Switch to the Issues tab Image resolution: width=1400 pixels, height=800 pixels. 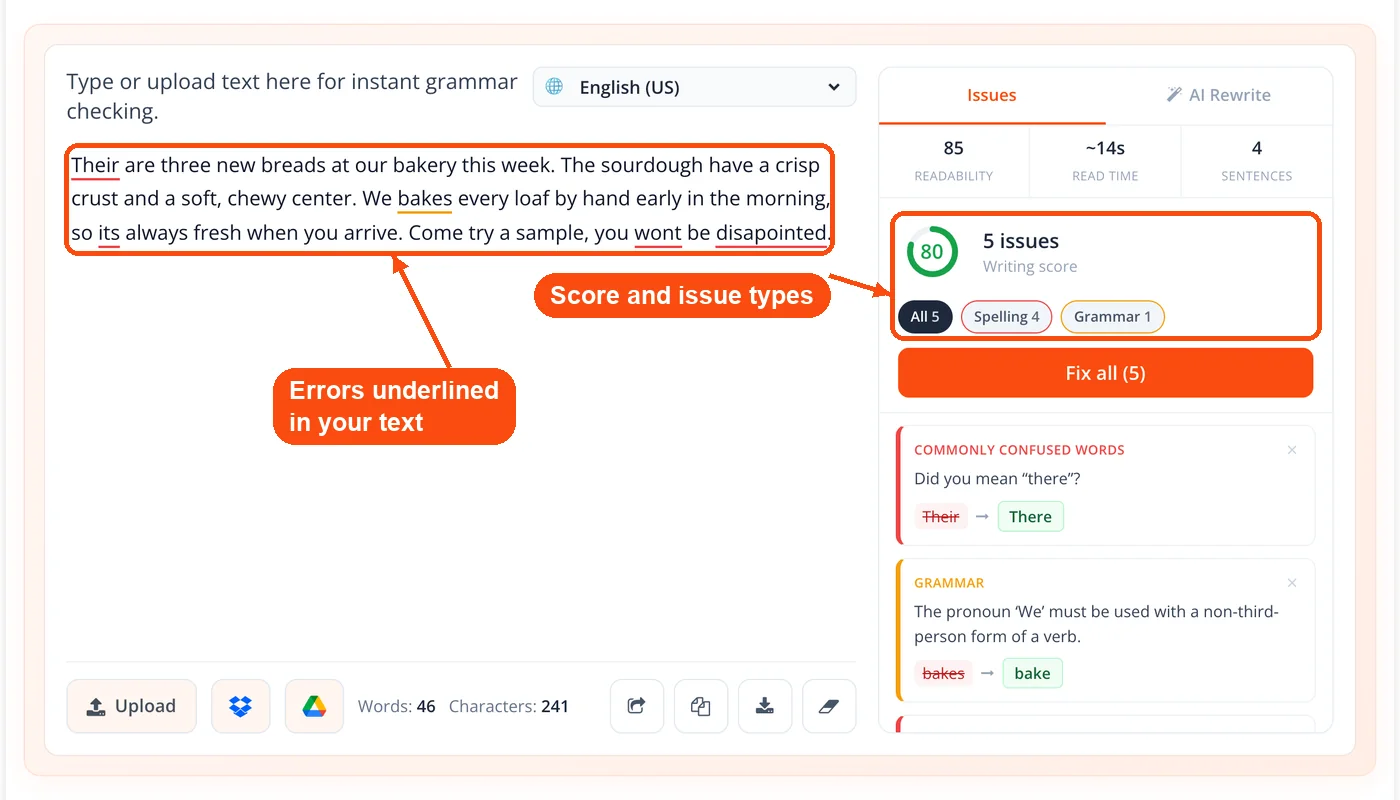tap(992, 95)
